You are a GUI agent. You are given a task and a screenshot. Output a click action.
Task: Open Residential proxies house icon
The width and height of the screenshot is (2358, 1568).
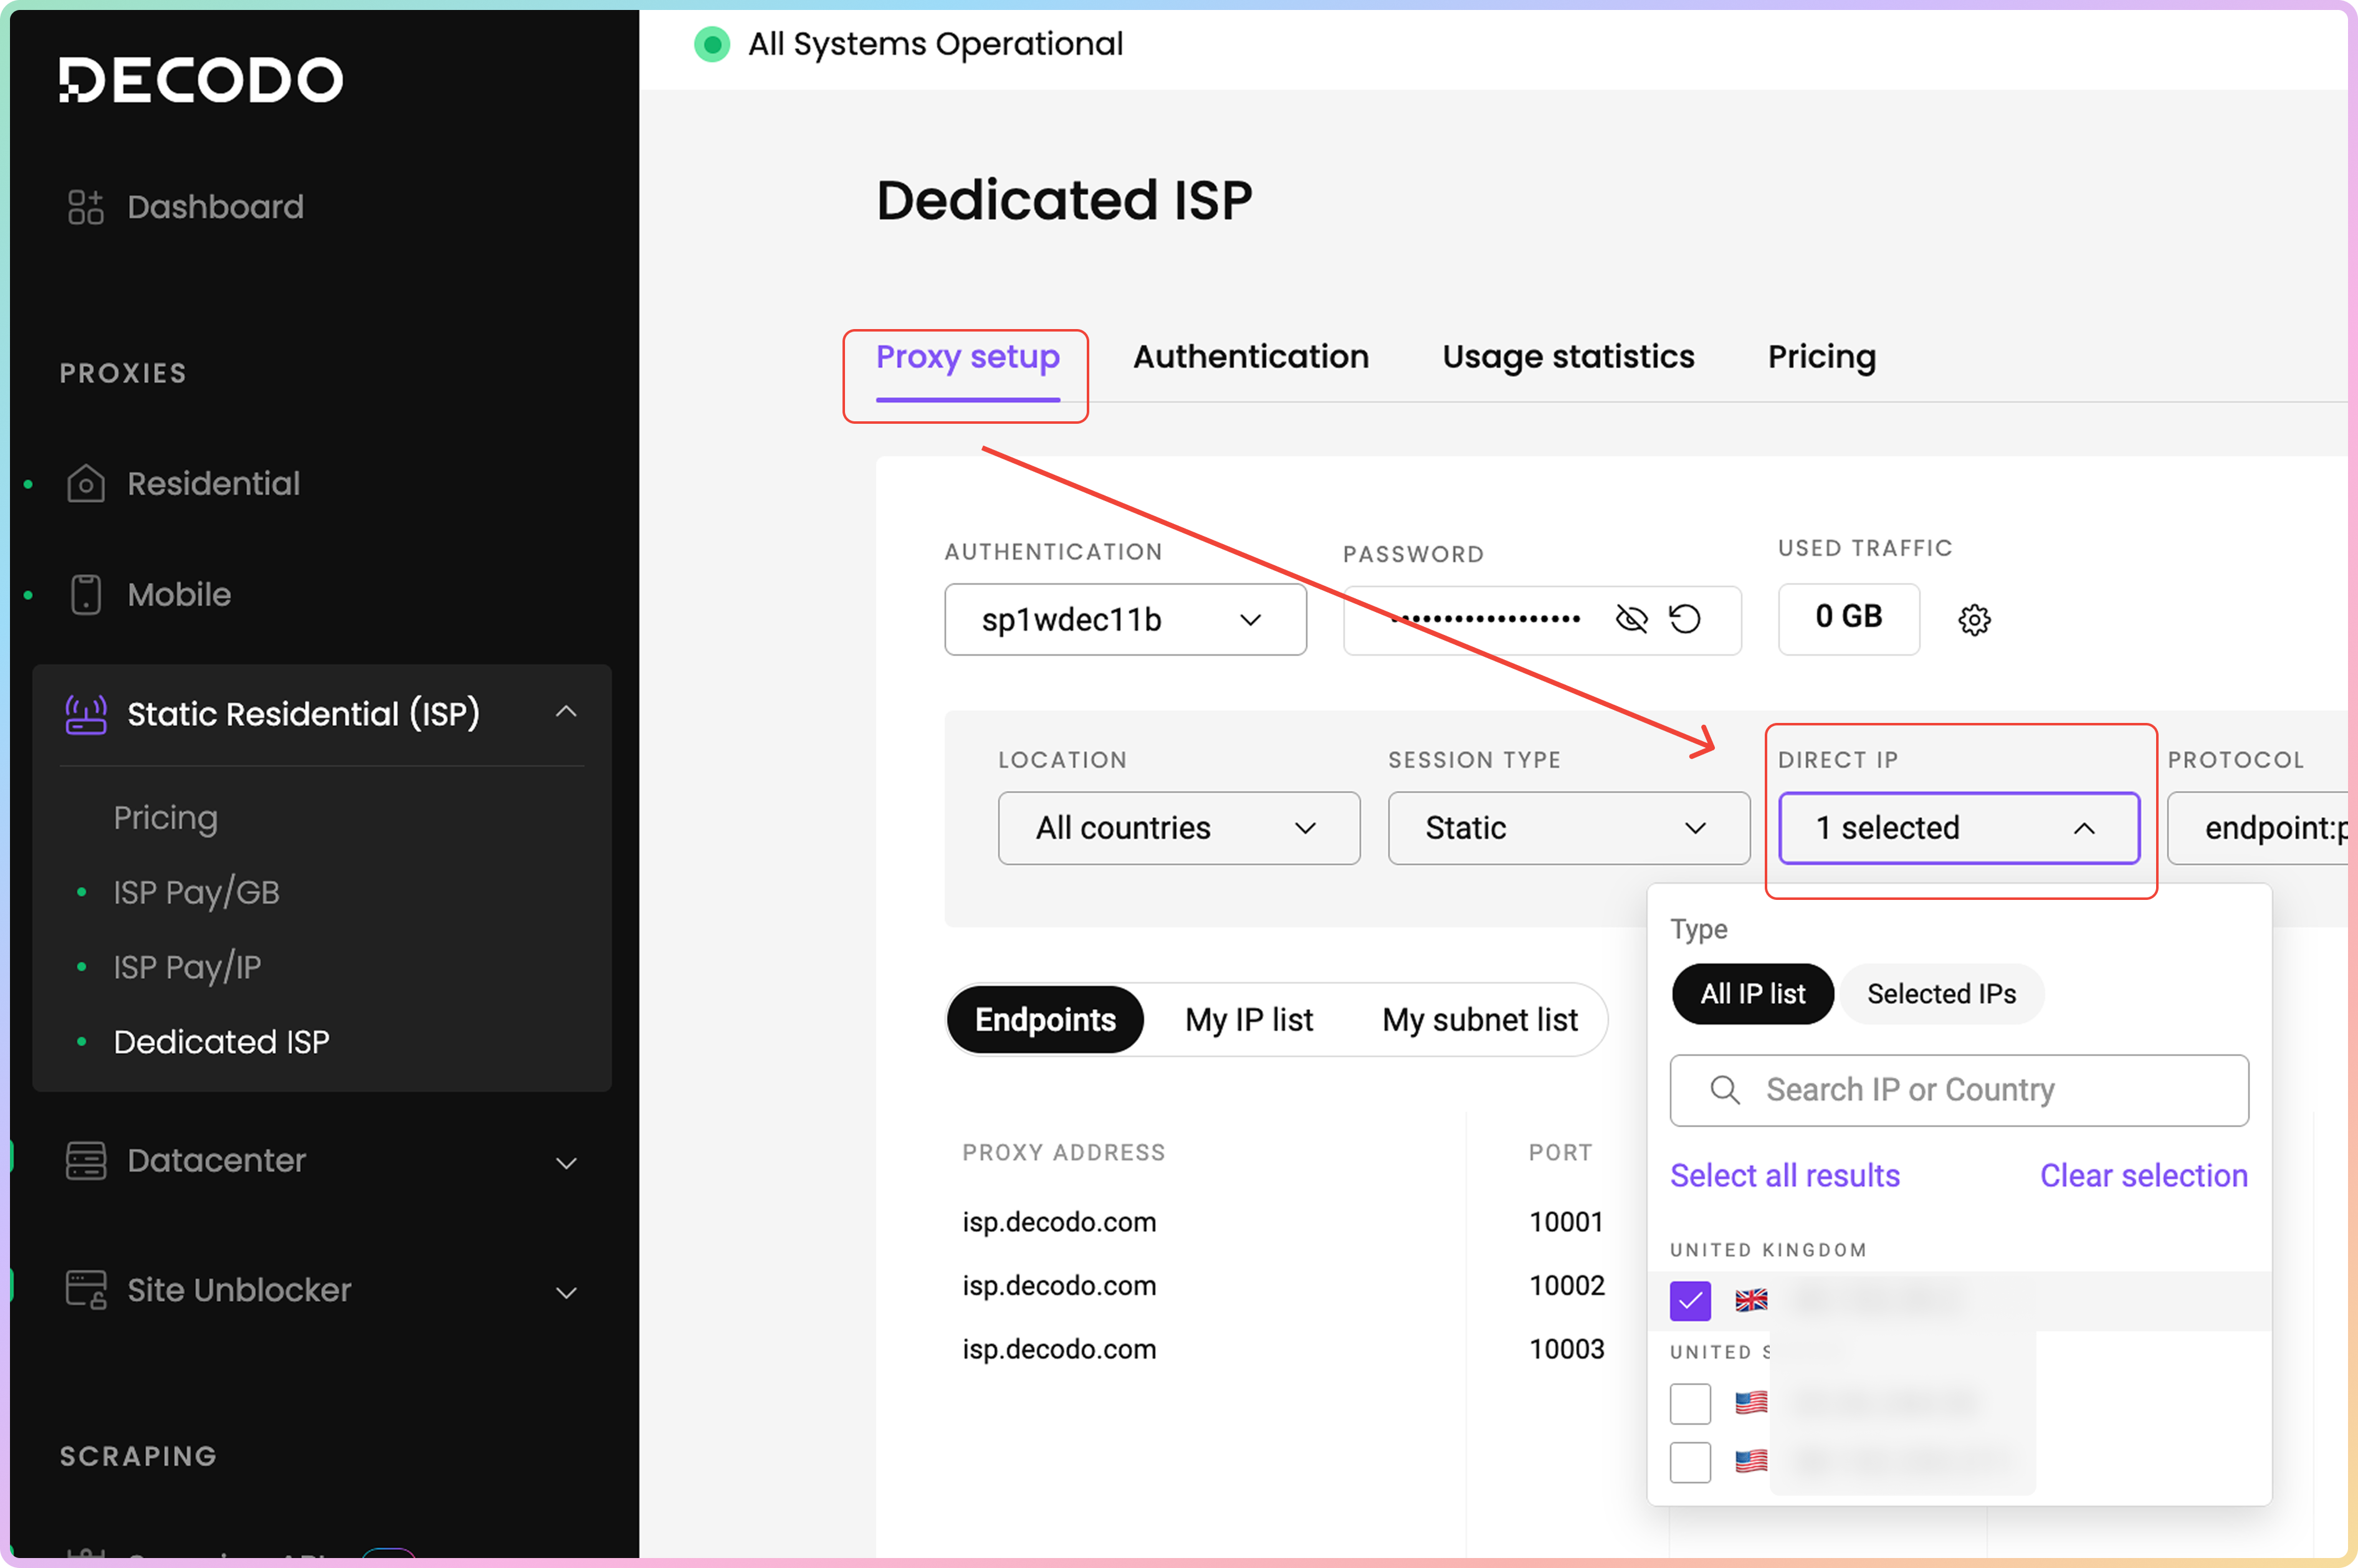86,484
